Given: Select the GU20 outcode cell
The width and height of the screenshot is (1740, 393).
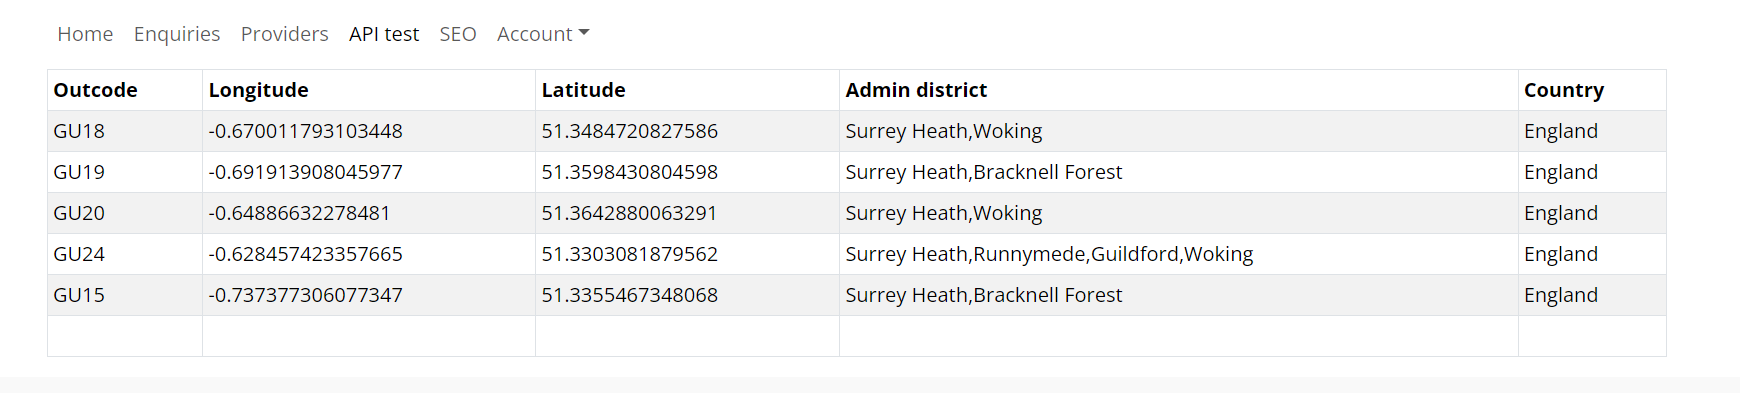Looking at the screenshot, I should tap(125, 213).
